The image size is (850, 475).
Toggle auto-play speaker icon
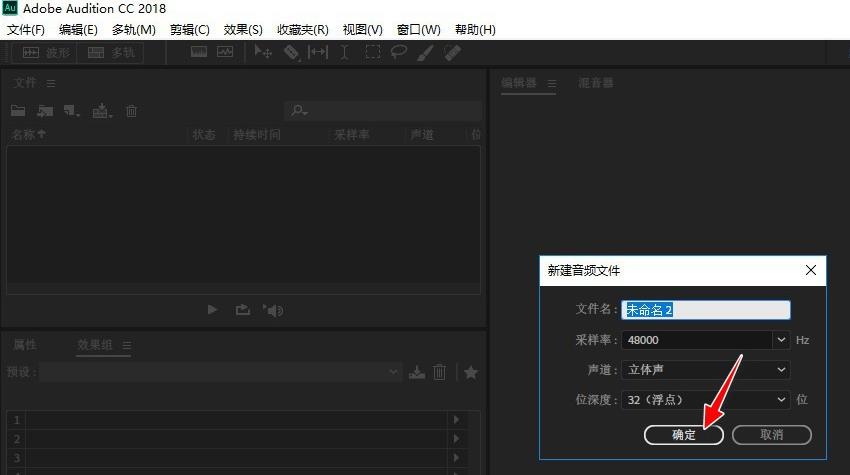tap(273, 310)
